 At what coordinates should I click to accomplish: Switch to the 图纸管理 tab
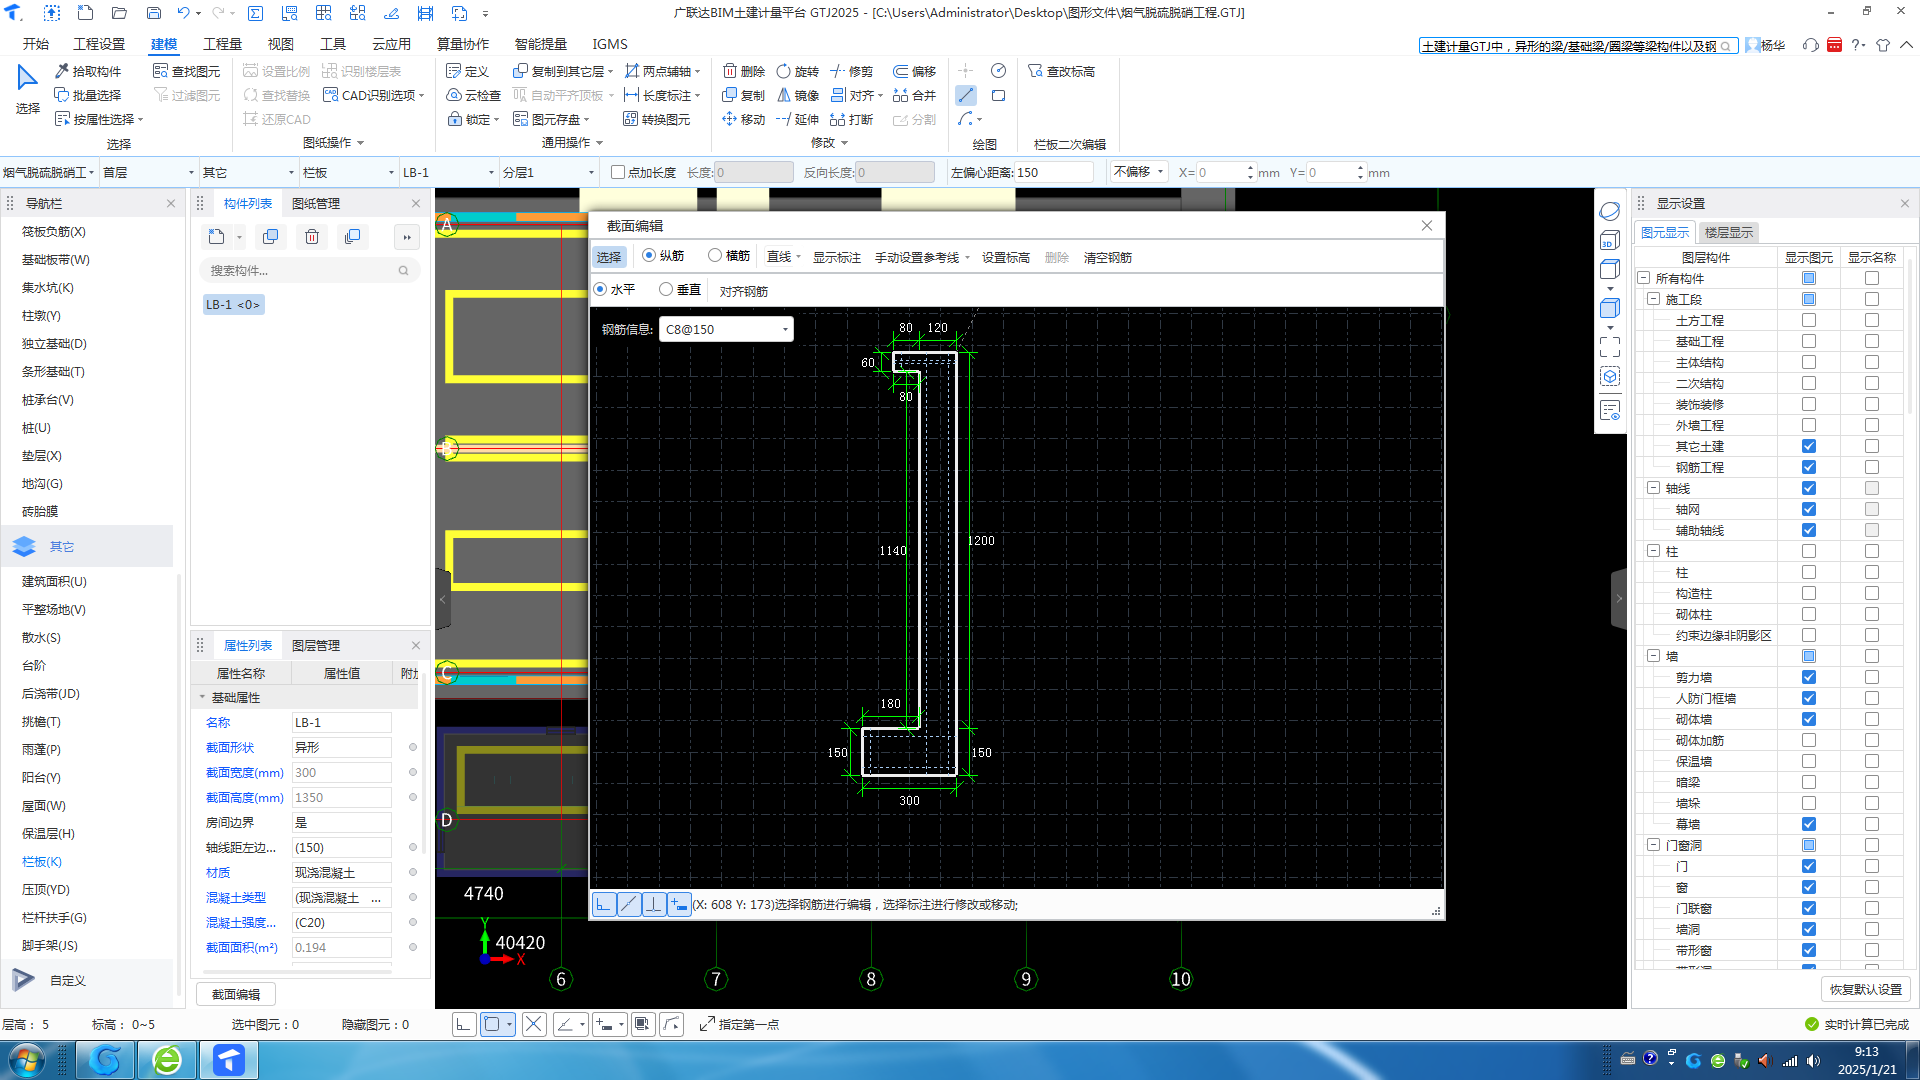(x=316, y=203)
